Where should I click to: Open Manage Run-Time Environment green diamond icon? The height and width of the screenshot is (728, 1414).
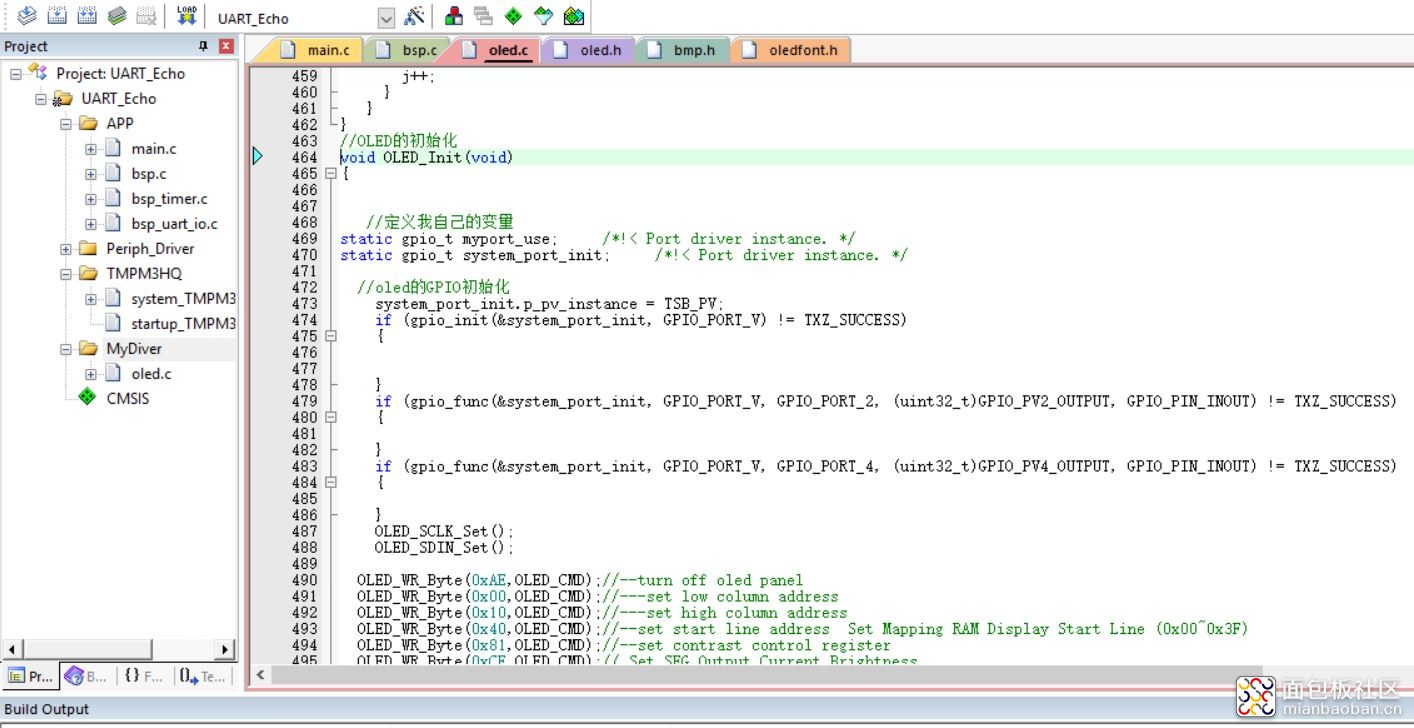513,16
